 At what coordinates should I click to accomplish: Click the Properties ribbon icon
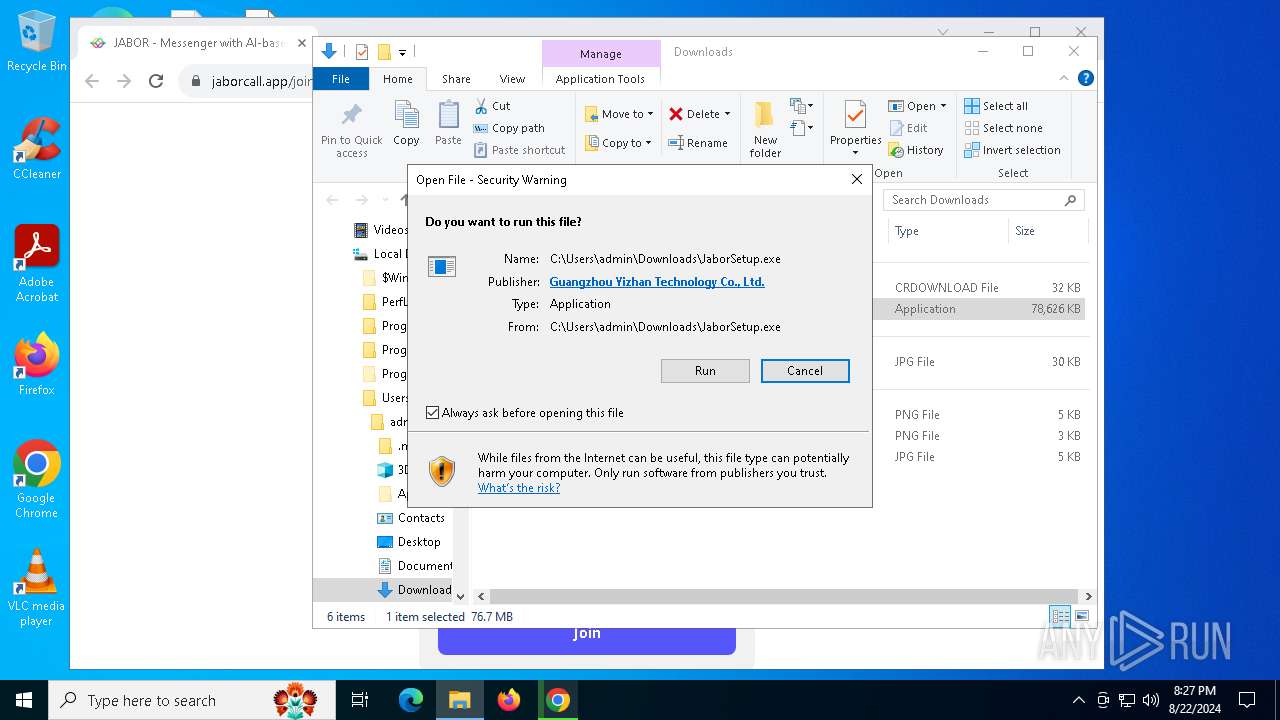point(855,115)
